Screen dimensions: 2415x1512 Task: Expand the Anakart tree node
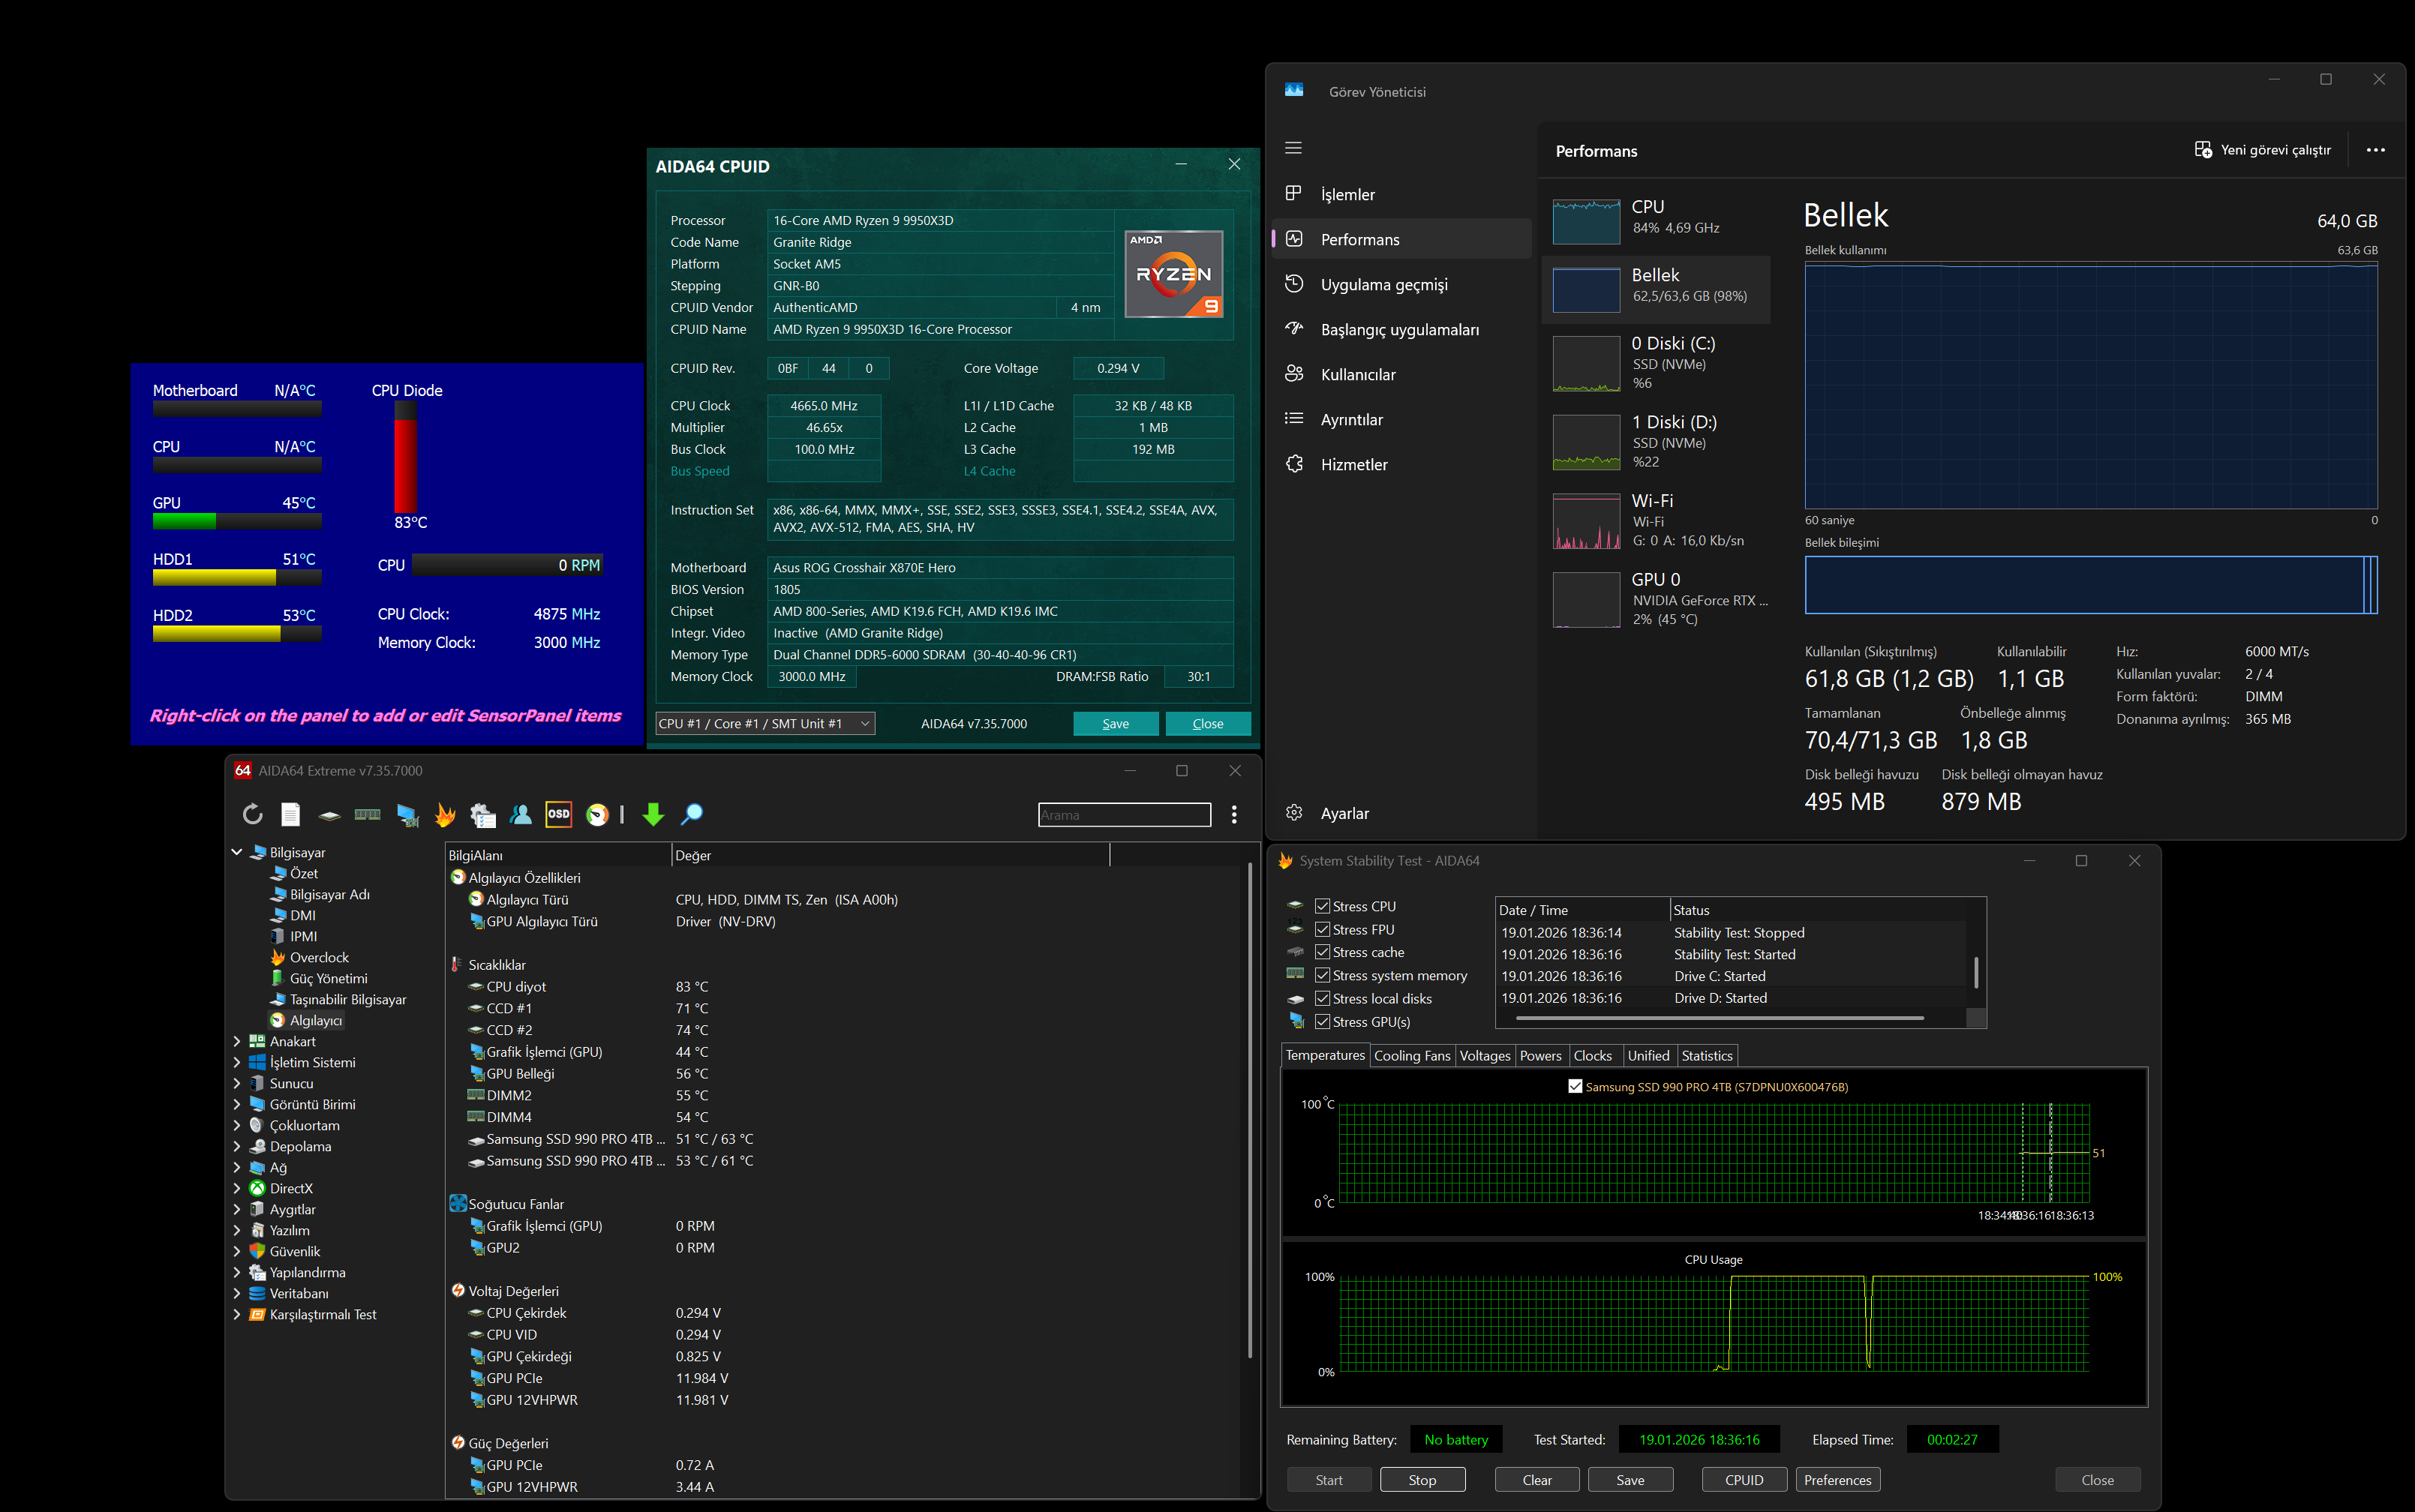(x=237, y=1041)
